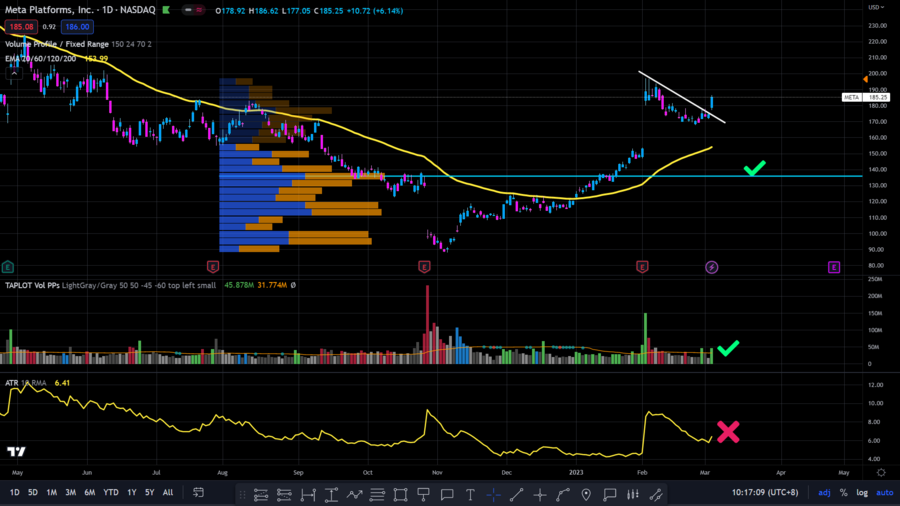Collapse the indicator legend chevron
This screenshot has height=506, width=900.
click(14, 73)
